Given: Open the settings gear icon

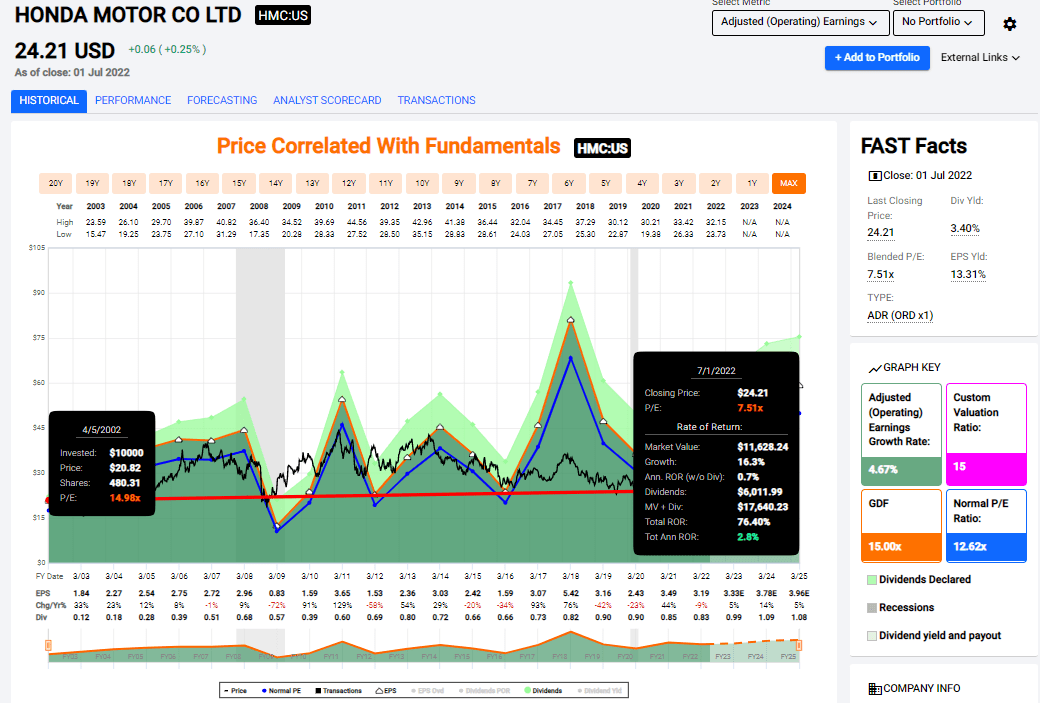Looking at the screenshot, I should (1009, 24).
